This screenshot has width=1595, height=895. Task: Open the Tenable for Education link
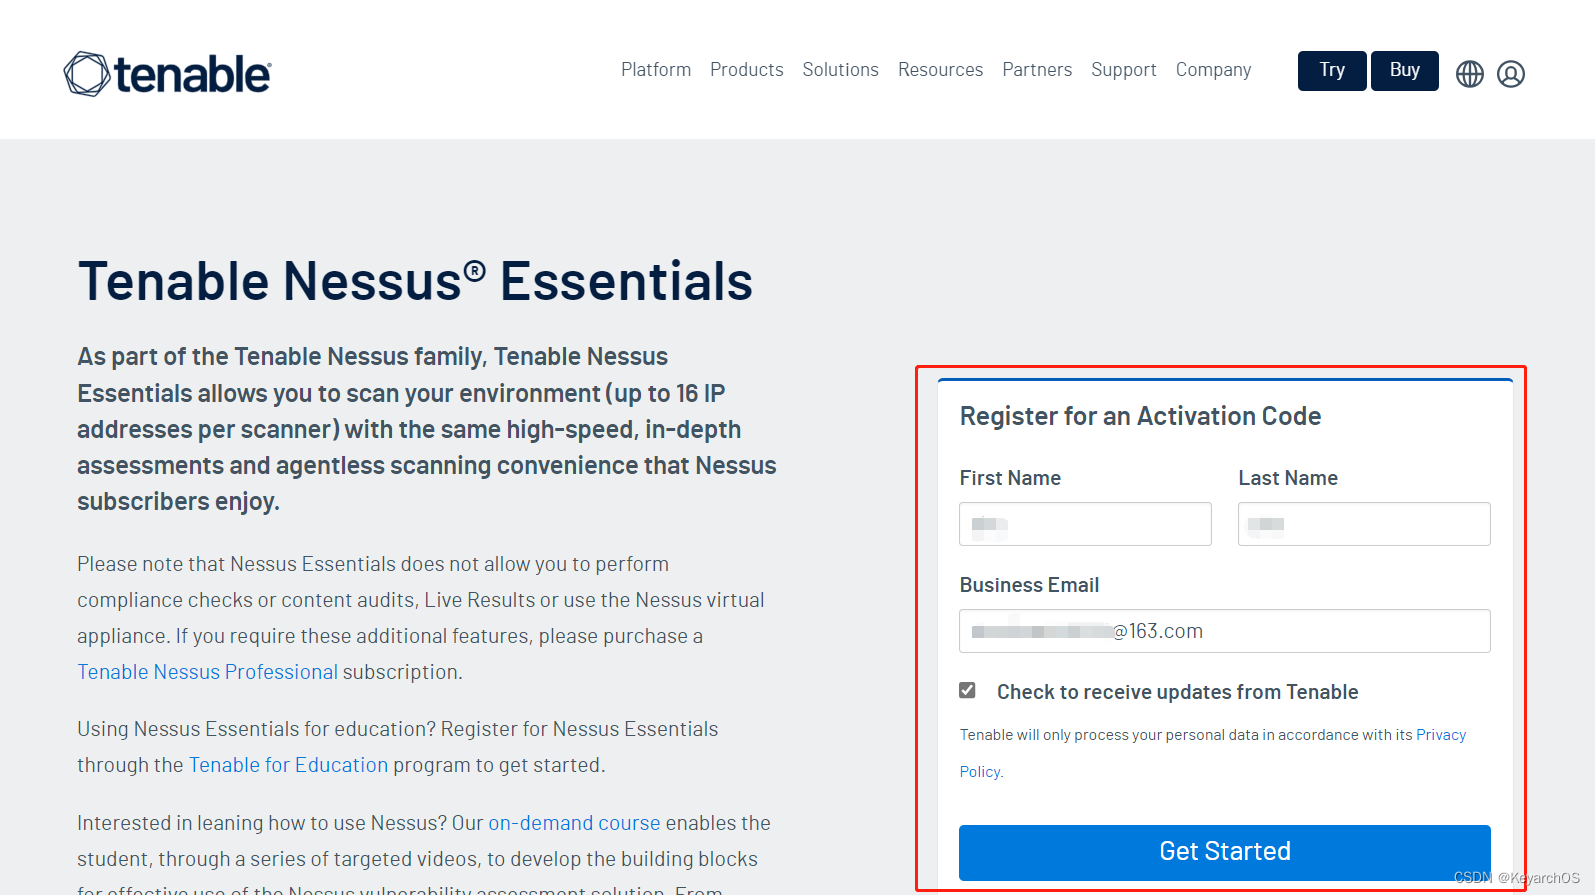point(288,765)
